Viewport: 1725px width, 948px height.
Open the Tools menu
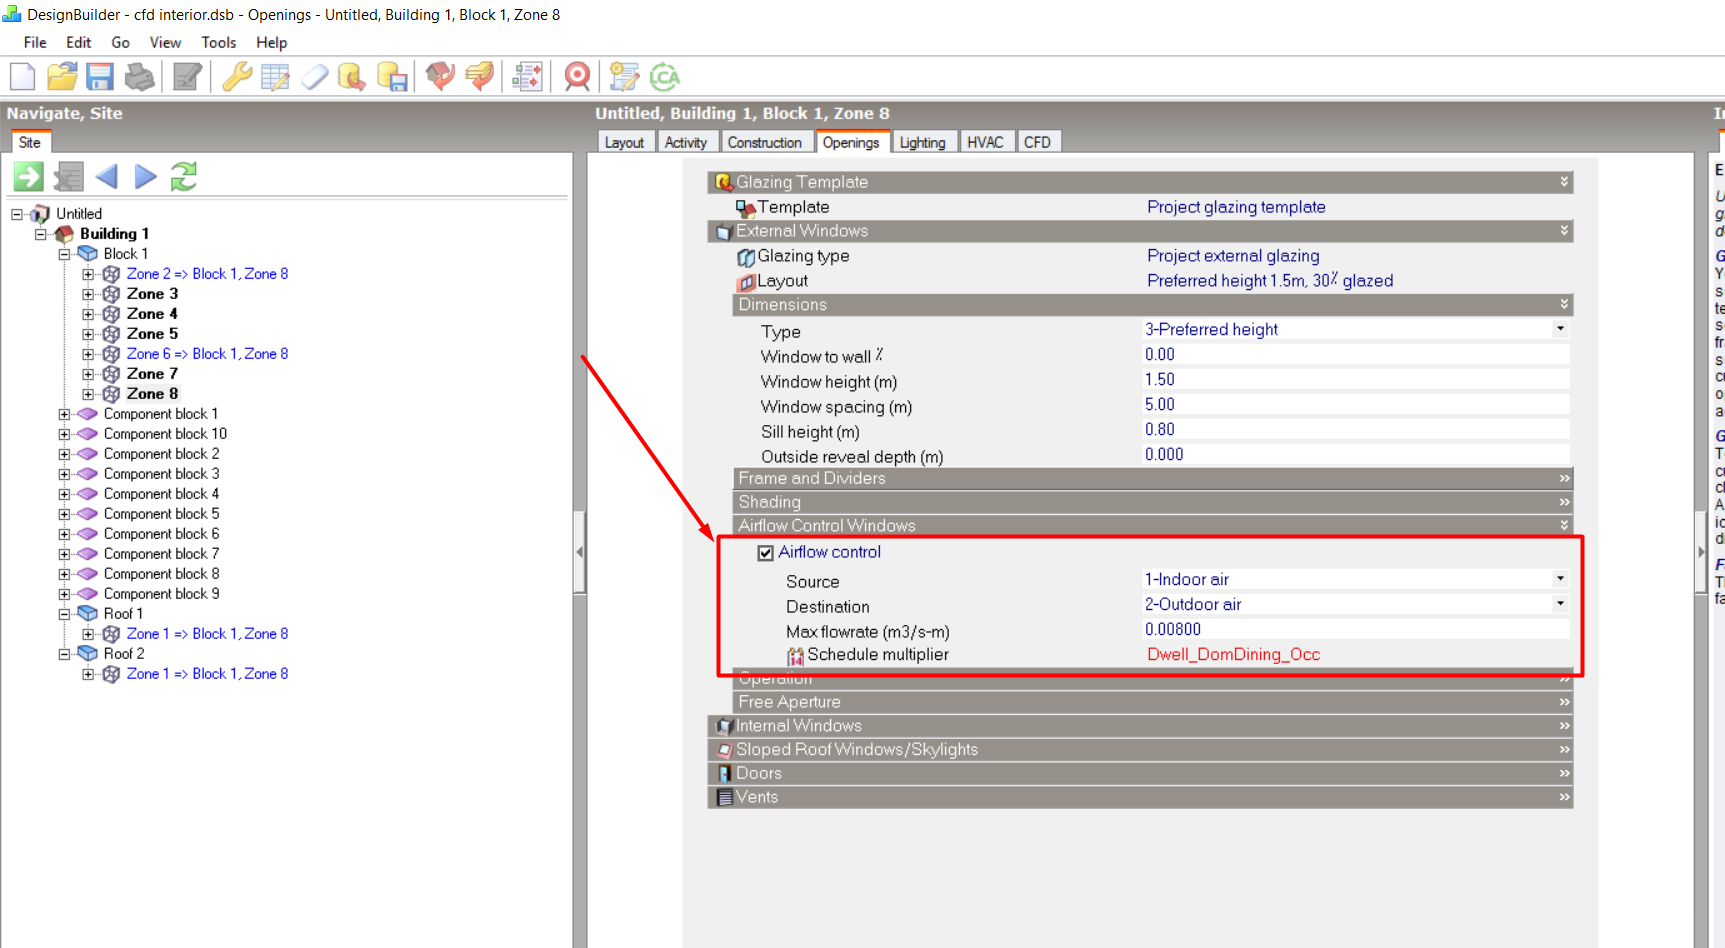219,43
